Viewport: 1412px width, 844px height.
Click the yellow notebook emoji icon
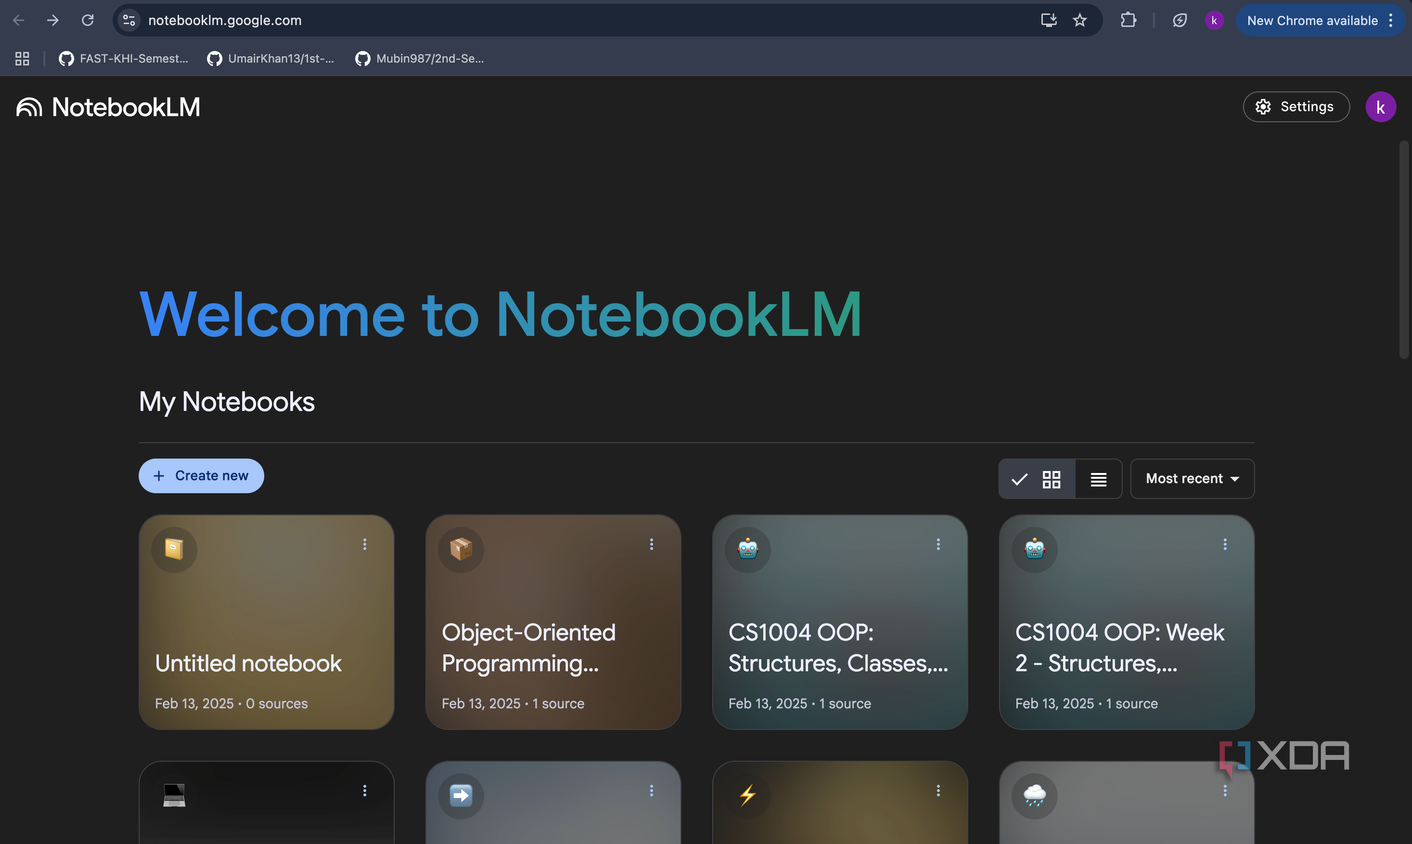[174, 549]
